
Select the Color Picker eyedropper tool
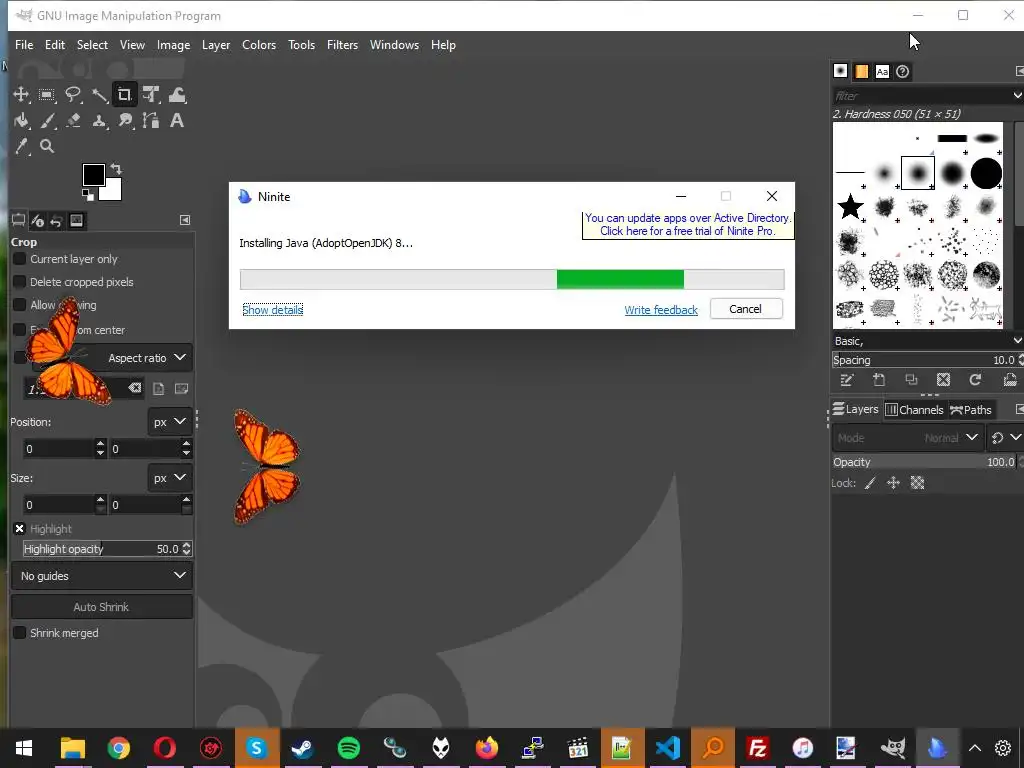[21, 146]
